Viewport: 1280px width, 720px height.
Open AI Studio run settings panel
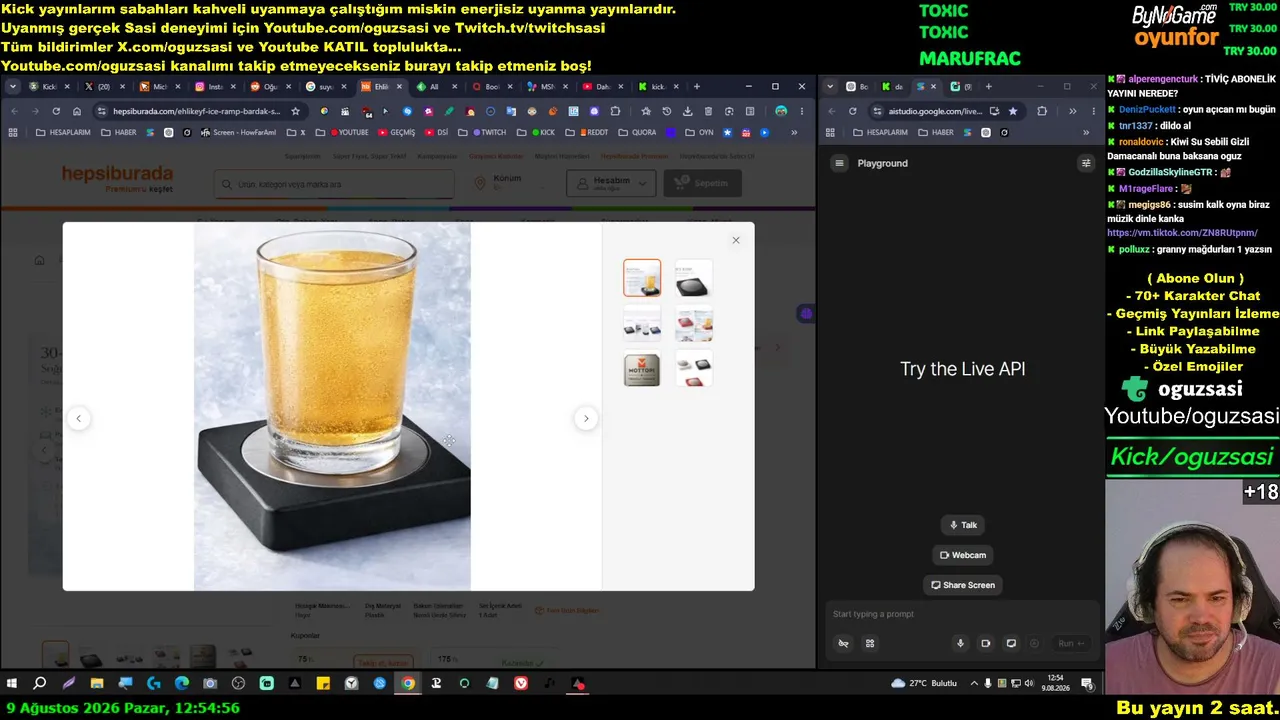click(1086, 163)
